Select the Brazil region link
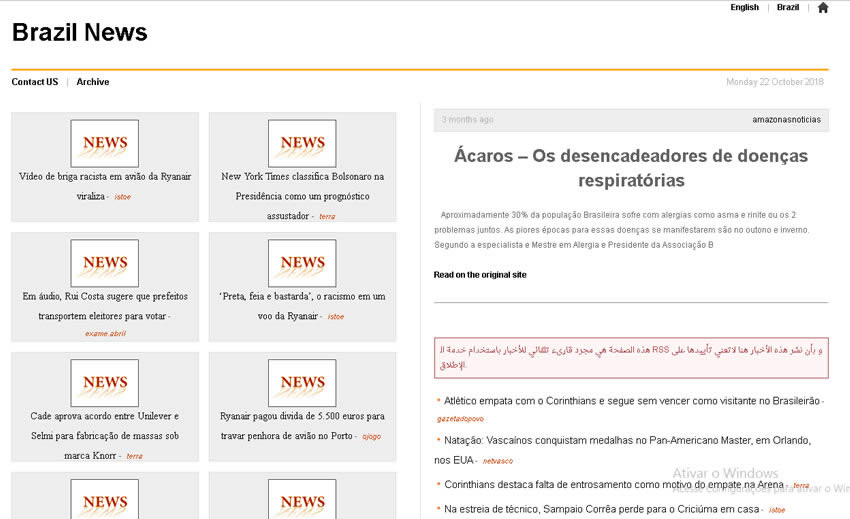This screenshot has height=519, width=850. [788, 8]
